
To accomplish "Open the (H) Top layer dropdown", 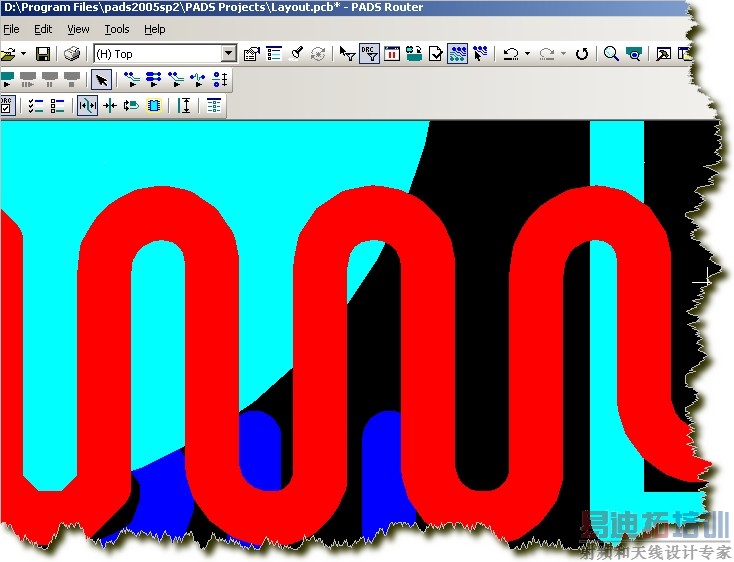I will pos(228,54).
